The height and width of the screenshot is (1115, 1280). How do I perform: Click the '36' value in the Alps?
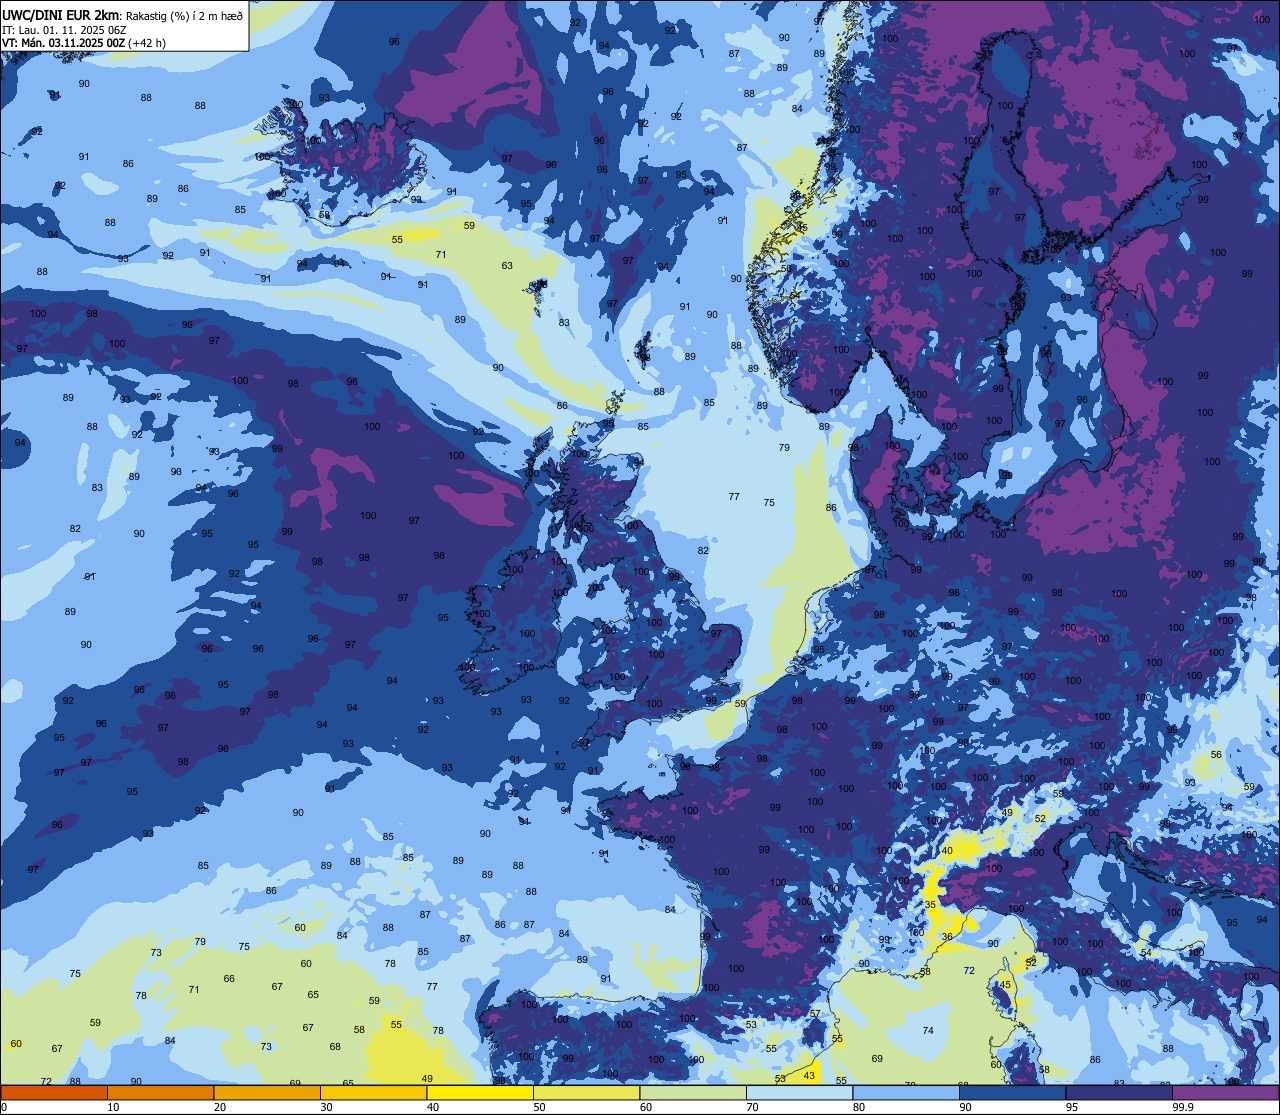pos(947,937)
